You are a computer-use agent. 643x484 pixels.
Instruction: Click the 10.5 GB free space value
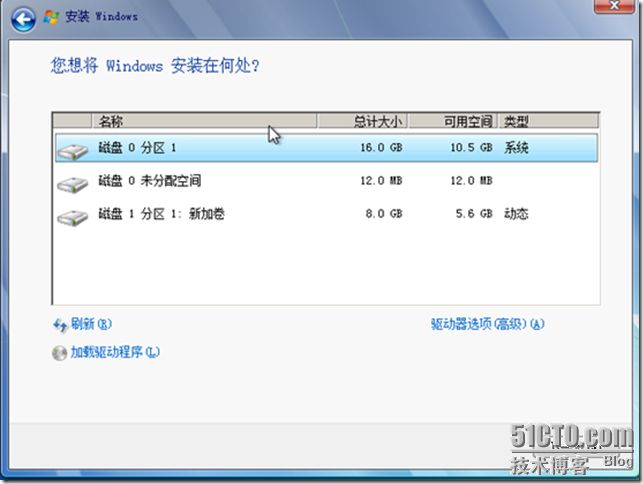471,148
